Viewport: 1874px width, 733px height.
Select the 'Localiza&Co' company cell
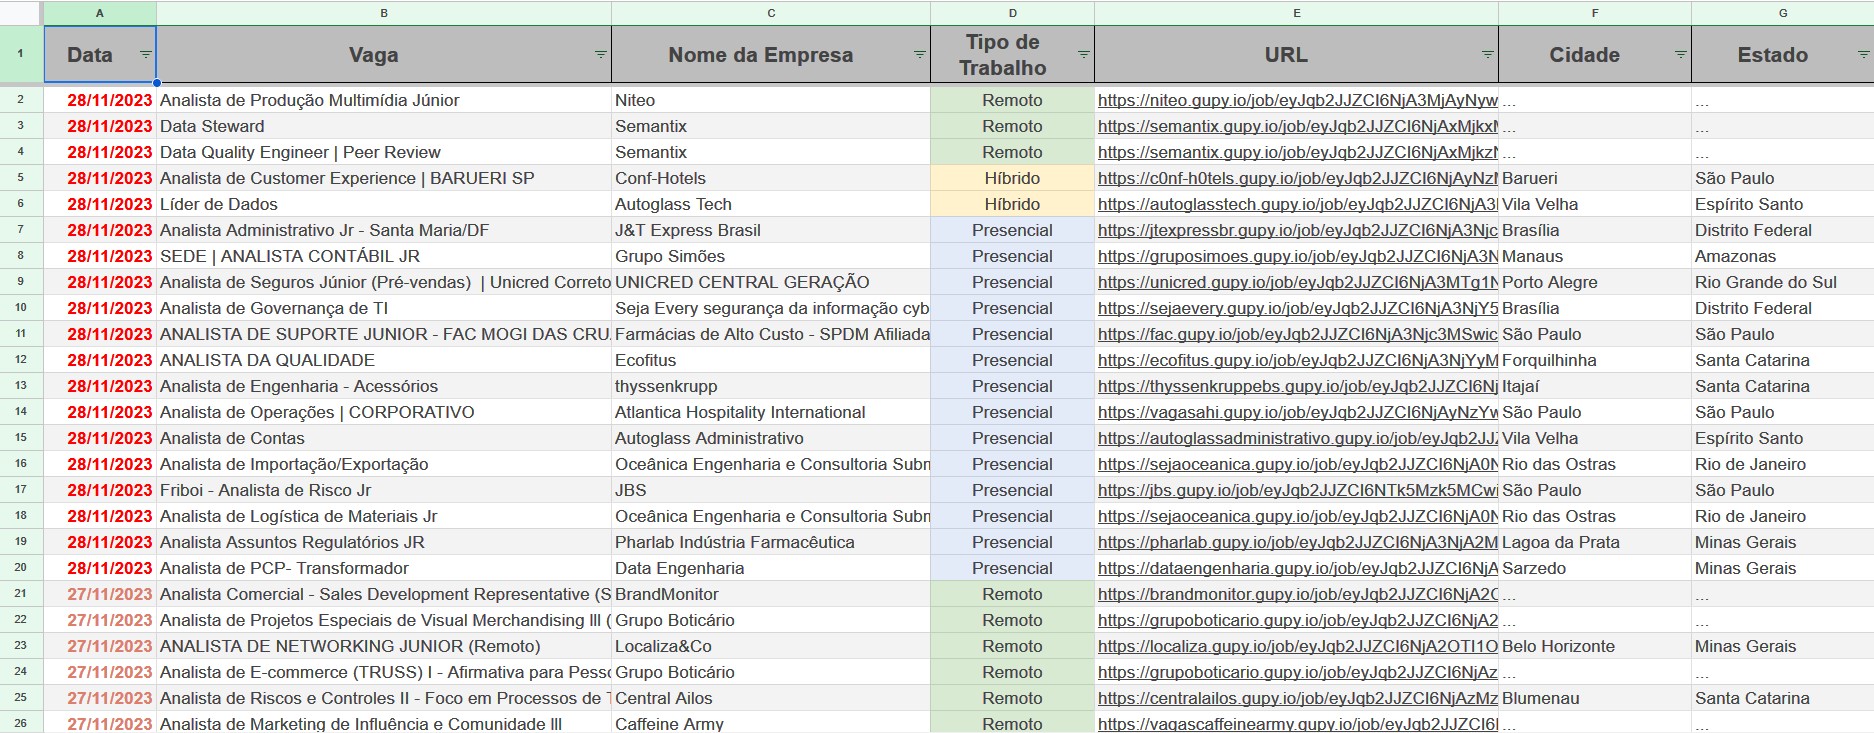pyautogui.click(x=771, y=646)
